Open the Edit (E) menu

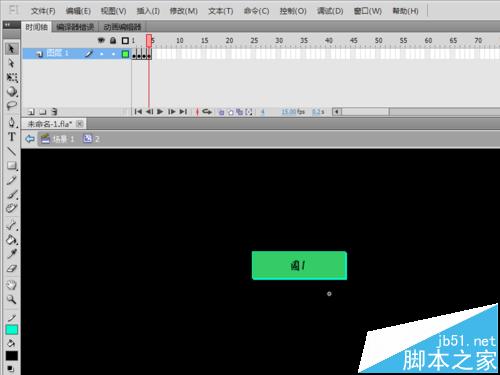(78, 11)
